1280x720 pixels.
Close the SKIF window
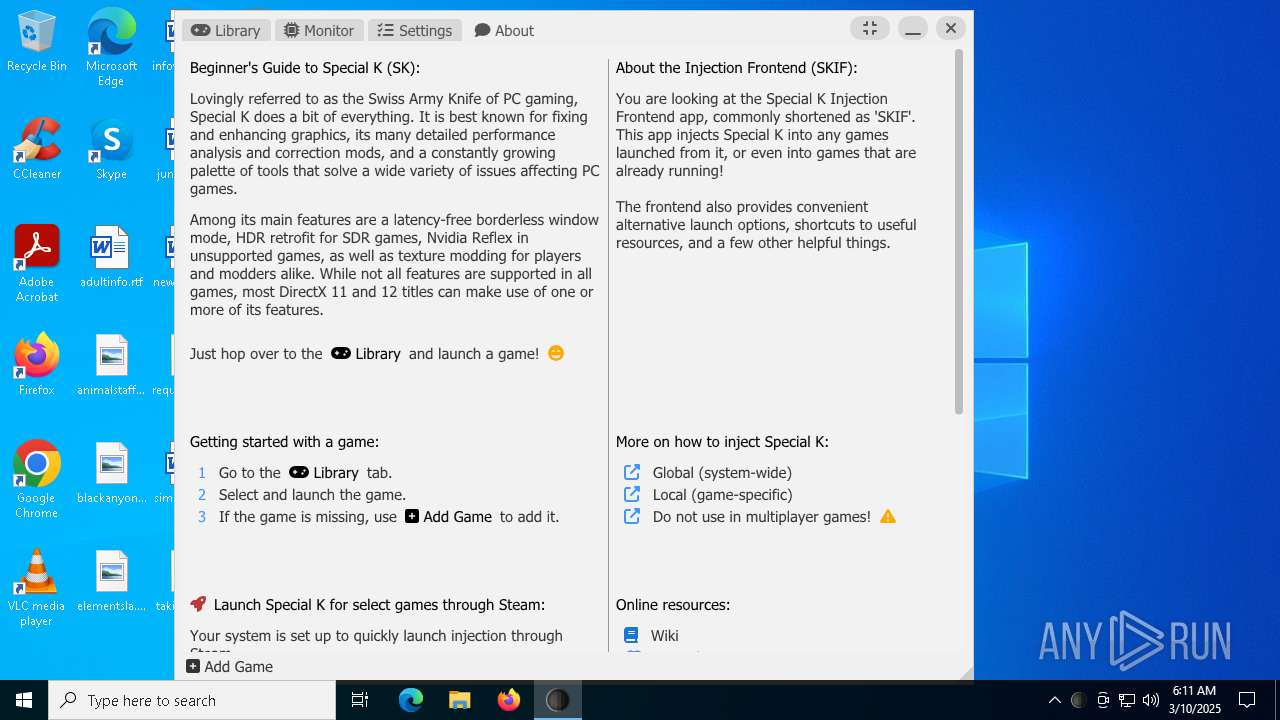(x=951, y=29)
